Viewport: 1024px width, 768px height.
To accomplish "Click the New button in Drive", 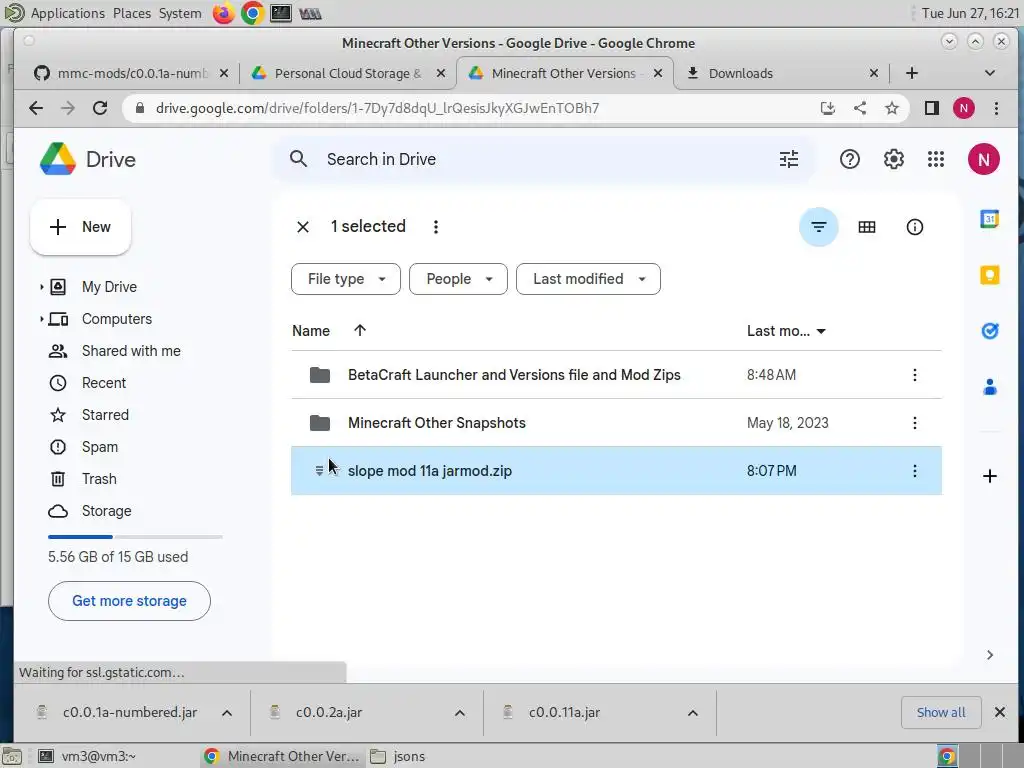I will [80, 227].
